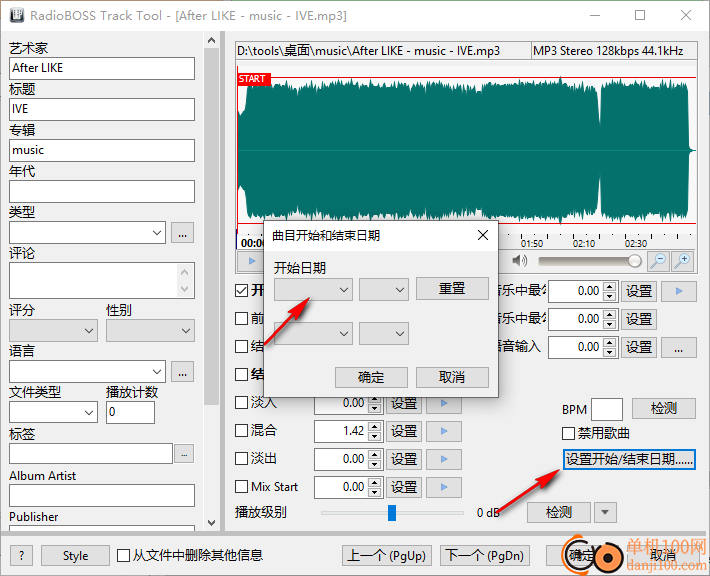The width and height of the screenshot is (710, 576).
Task: Click the 年代 year field
Action: (x=102, y=192)
